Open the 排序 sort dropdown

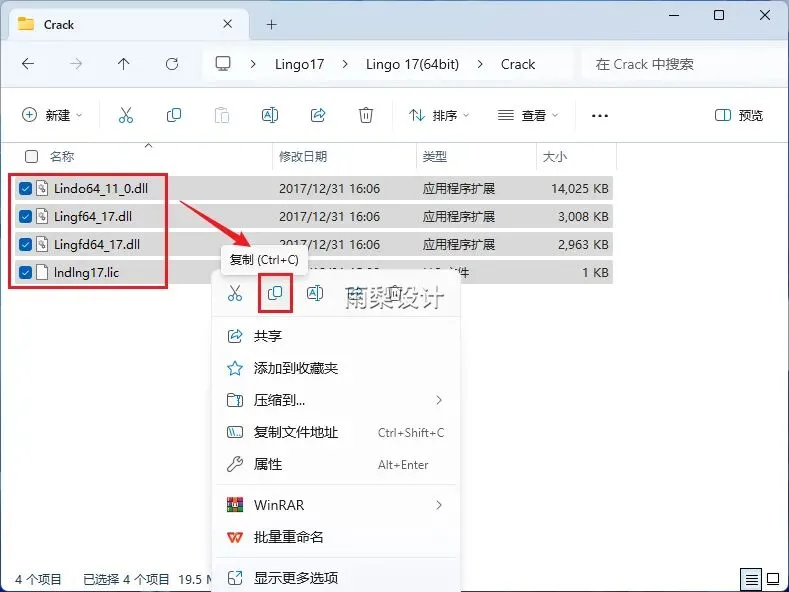439,115
